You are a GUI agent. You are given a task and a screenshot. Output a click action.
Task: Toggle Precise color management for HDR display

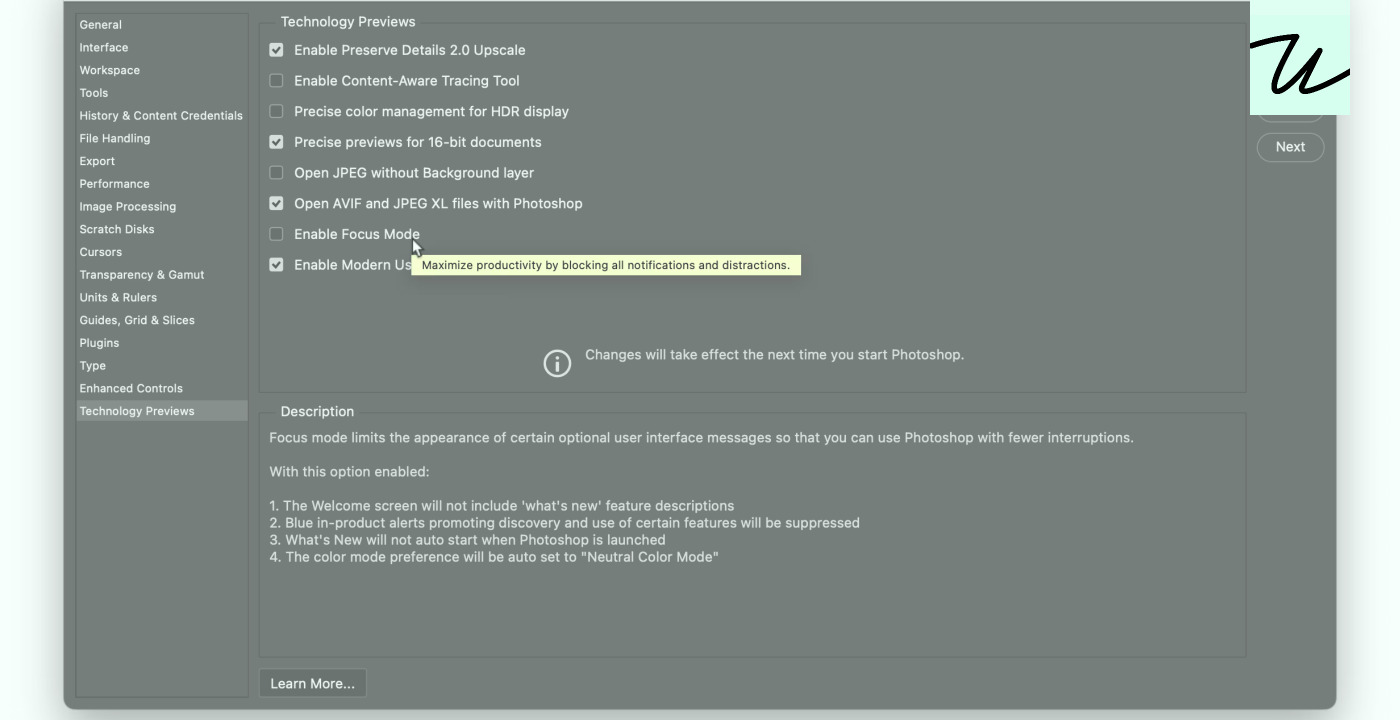(x=276, y=111)
